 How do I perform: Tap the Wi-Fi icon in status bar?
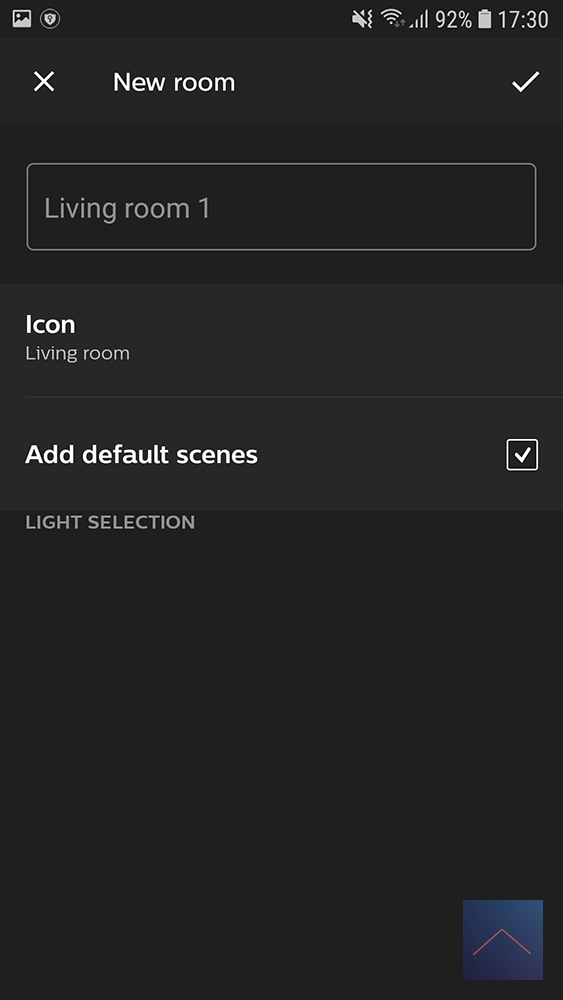[393, 18]
